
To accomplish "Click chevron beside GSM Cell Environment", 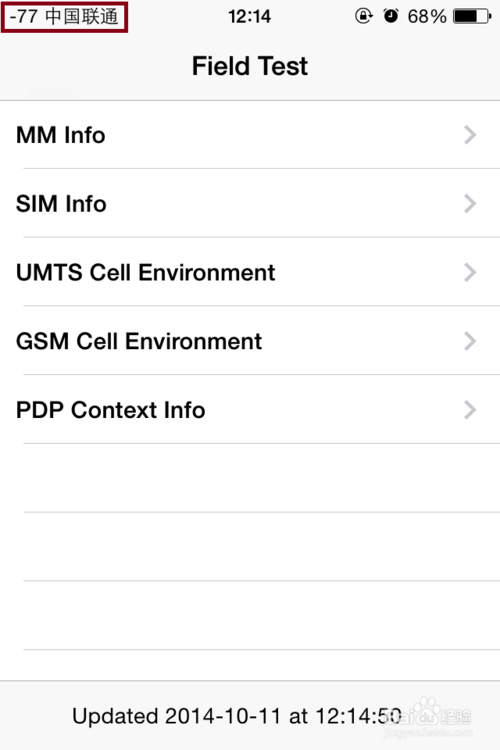I will point(470,342).
